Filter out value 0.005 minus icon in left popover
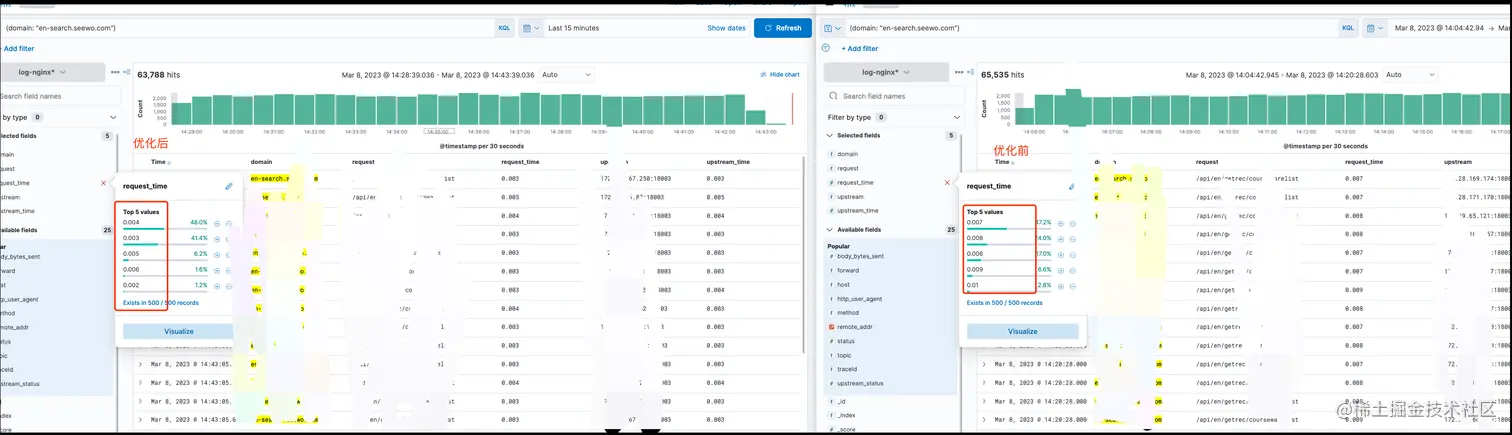This screenshot has height=435, width=1512. (229, 254)
